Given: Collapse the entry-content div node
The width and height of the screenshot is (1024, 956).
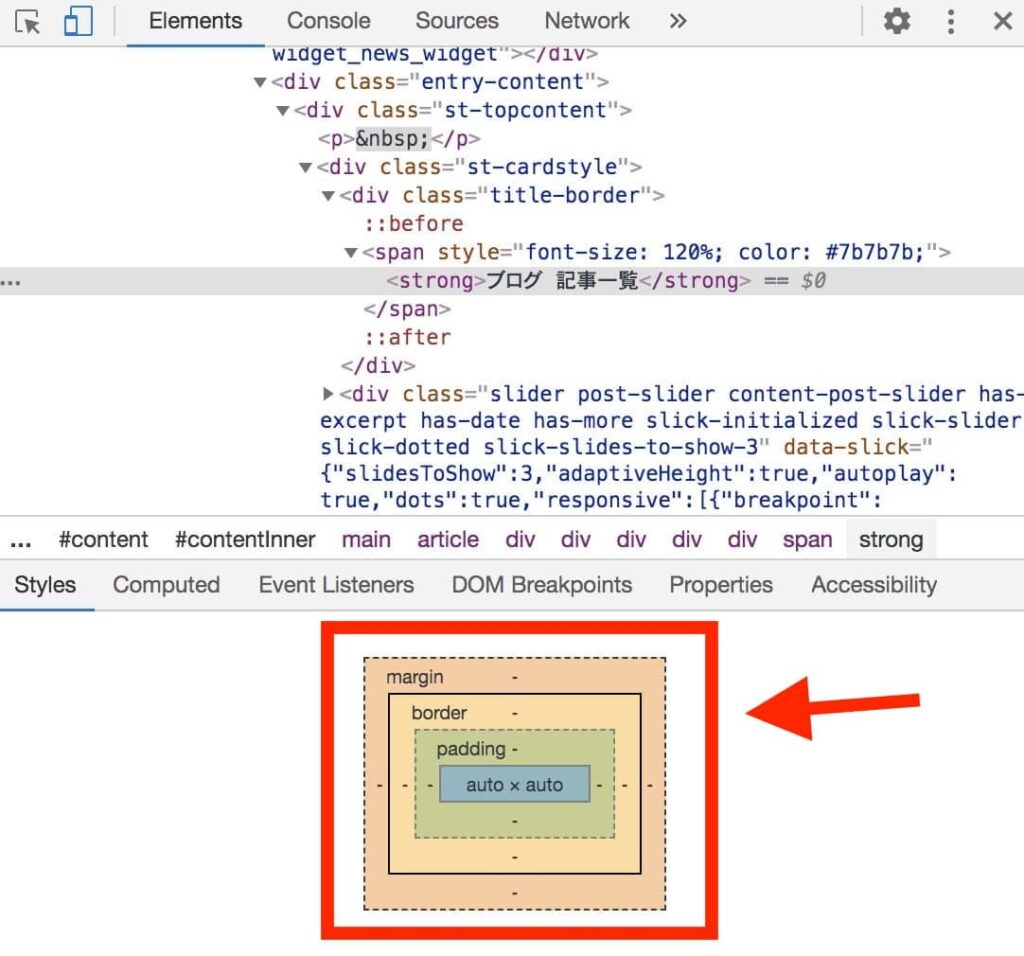Looking at the screenshot, I should click(x=261, y=82).
